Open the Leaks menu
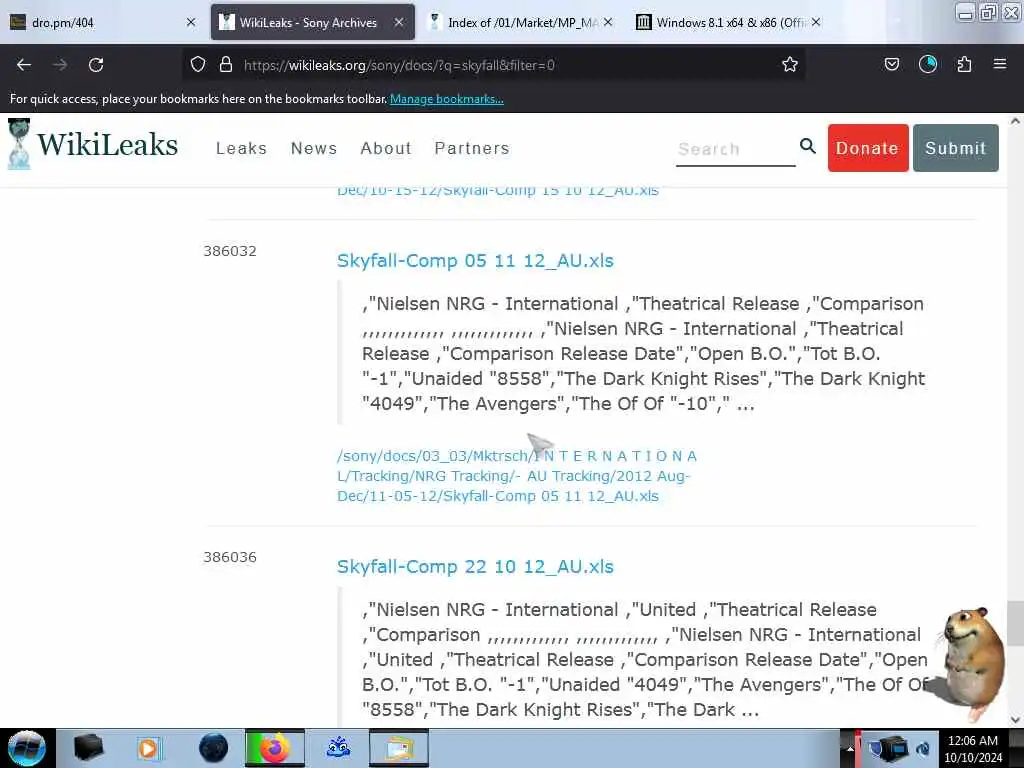Viewport: 1024px width, 768px height. tap(242, 148)
